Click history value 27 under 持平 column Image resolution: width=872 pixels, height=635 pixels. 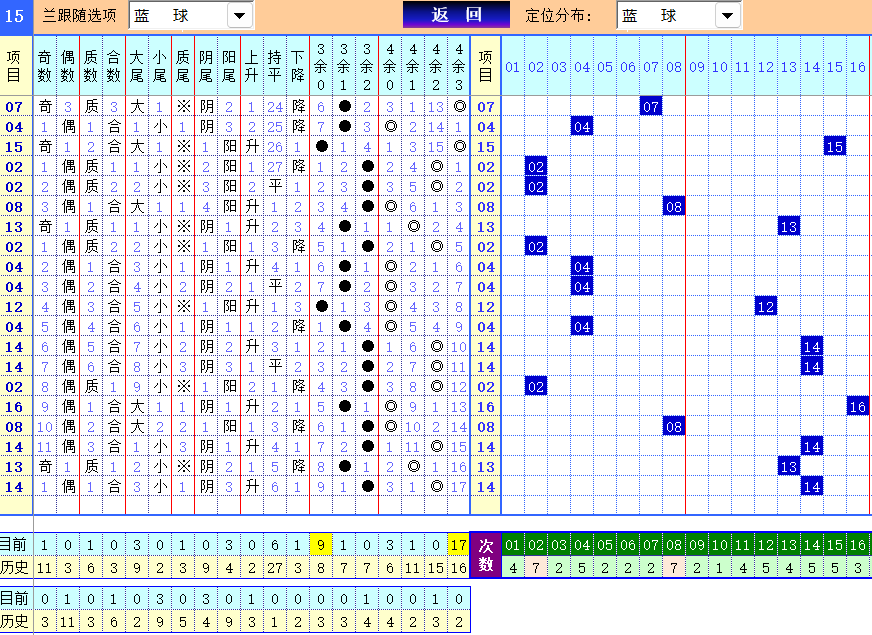(275, 568)
